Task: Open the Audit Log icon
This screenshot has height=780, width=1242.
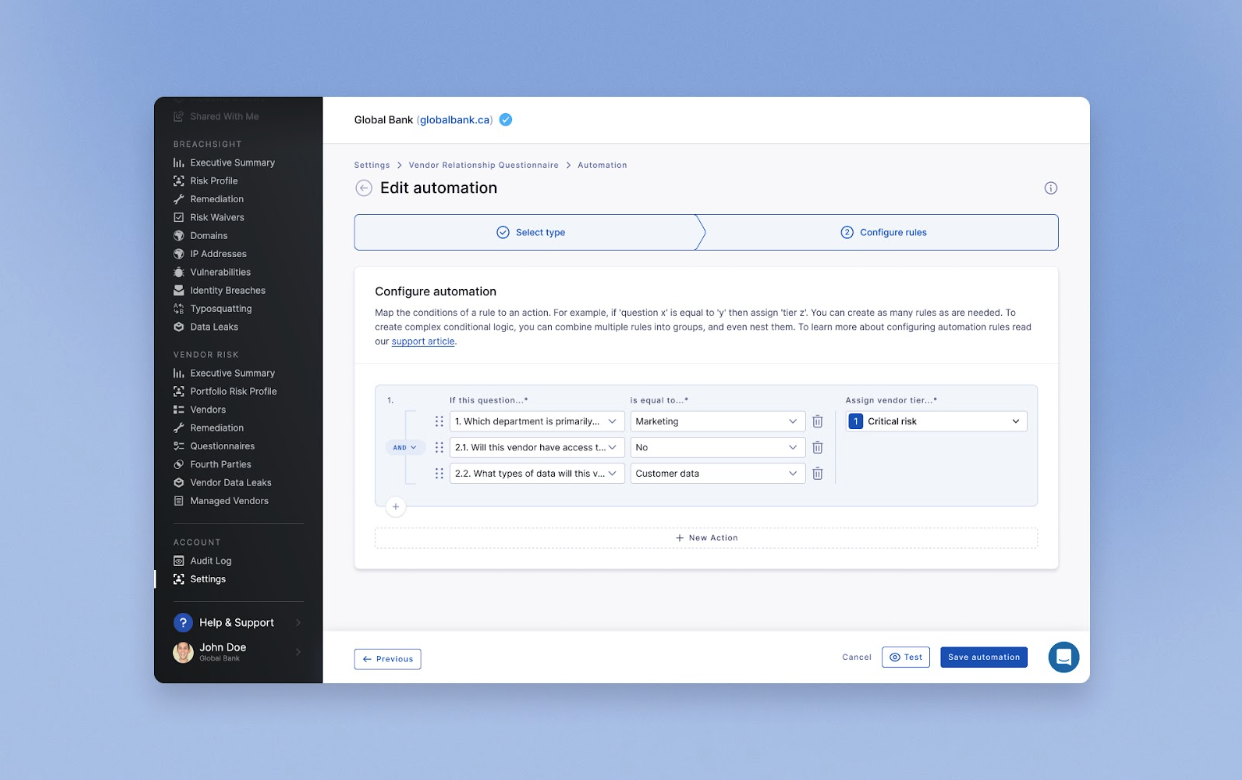Action: [179, 561]
